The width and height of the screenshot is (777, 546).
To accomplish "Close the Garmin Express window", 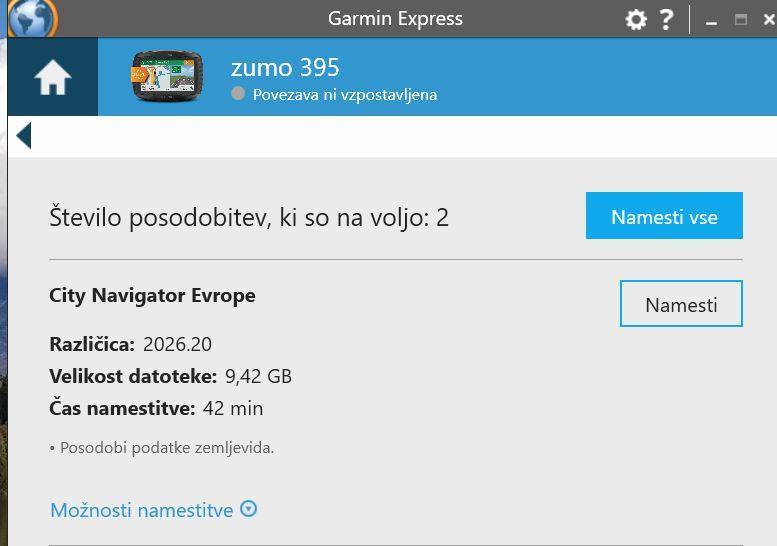I will (769, 20).
